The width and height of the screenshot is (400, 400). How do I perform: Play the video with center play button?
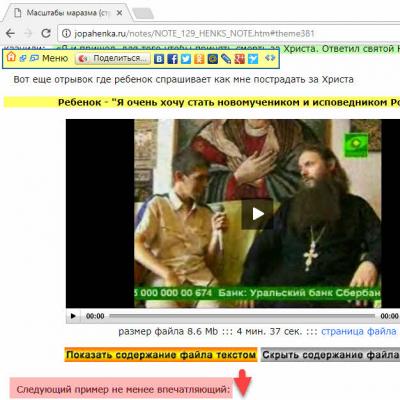257,214
